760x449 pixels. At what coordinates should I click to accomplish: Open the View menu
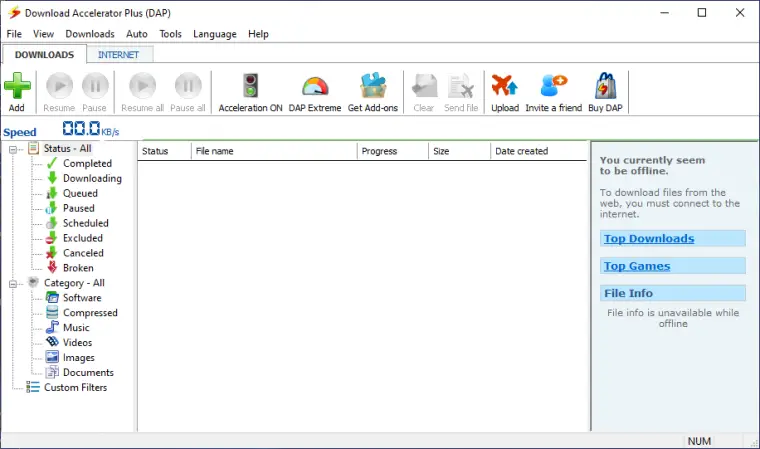43,34
